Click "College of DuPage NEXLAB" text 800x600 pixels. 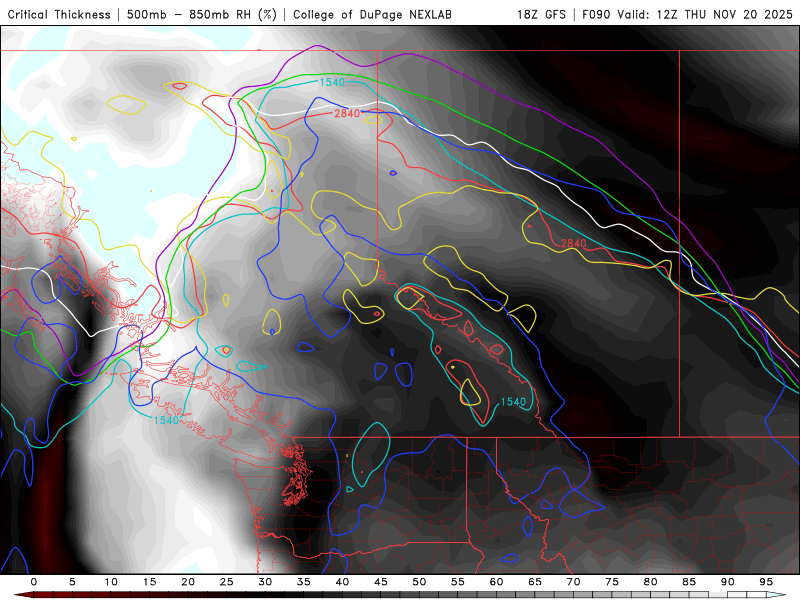tap(372, 14)
